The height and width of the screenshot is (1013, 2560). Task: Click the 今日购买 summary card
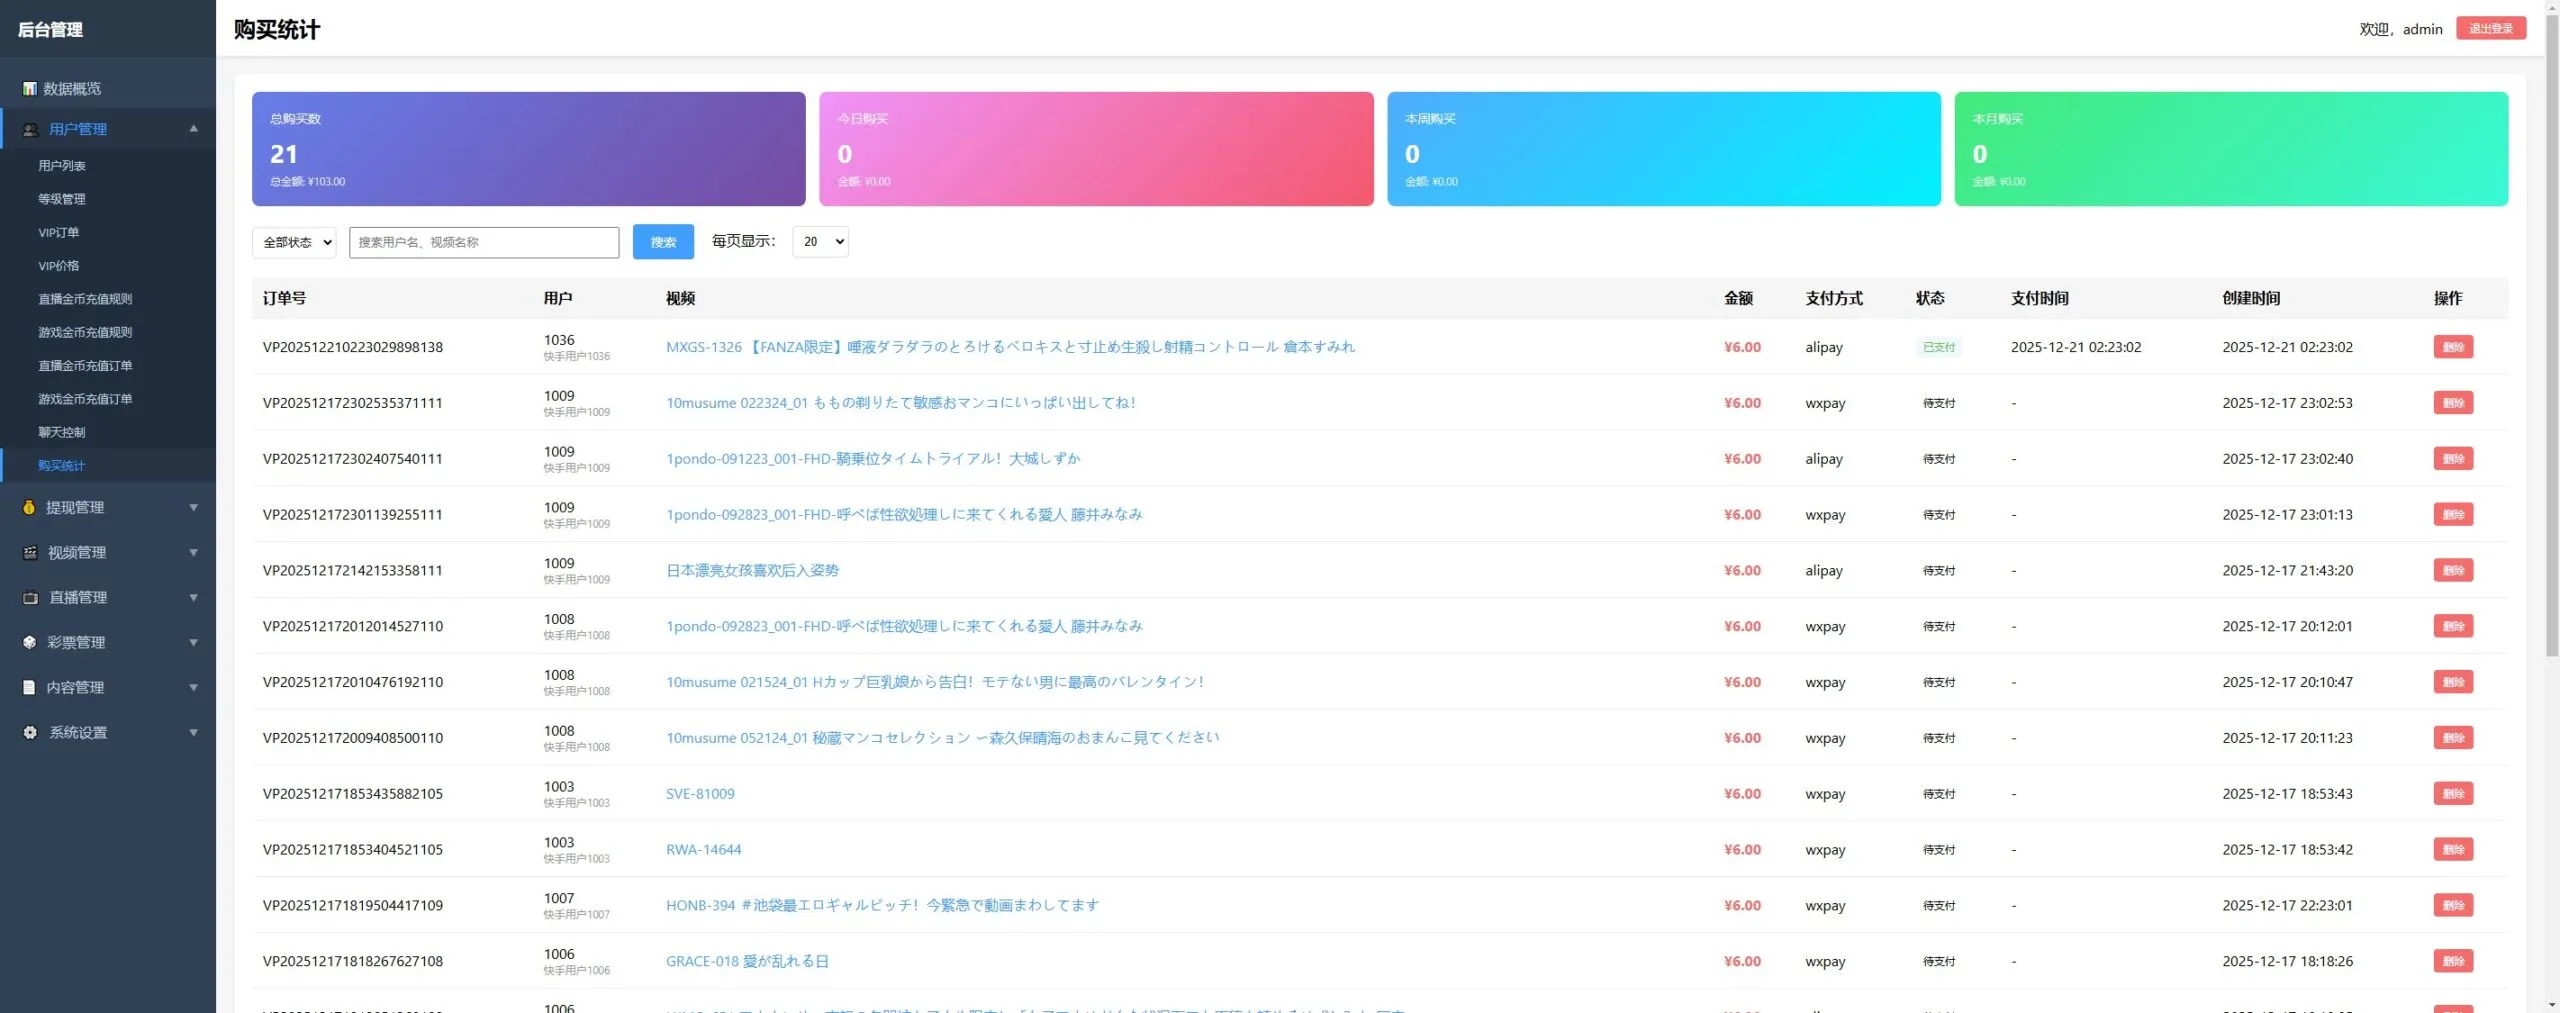(1096, 149)
